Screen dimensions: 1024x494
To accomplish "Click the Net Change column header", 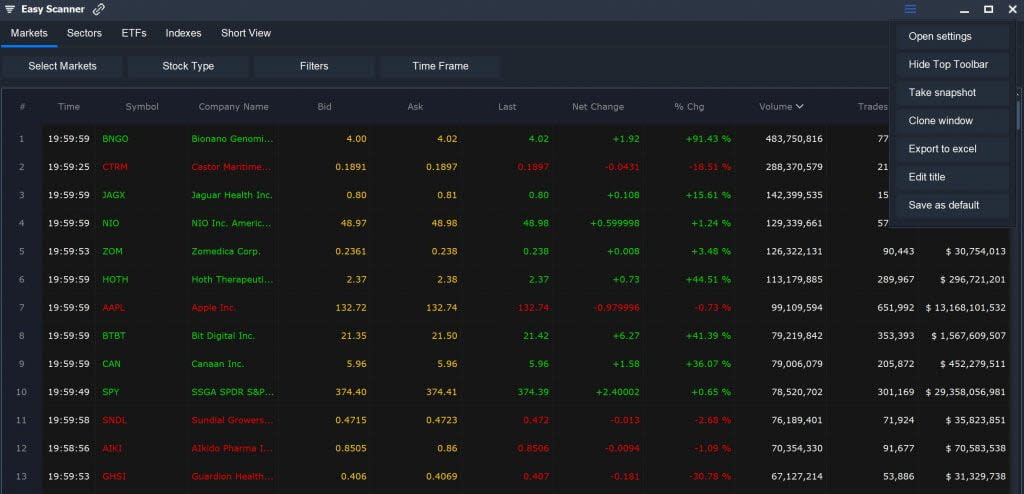I will 598,107.
